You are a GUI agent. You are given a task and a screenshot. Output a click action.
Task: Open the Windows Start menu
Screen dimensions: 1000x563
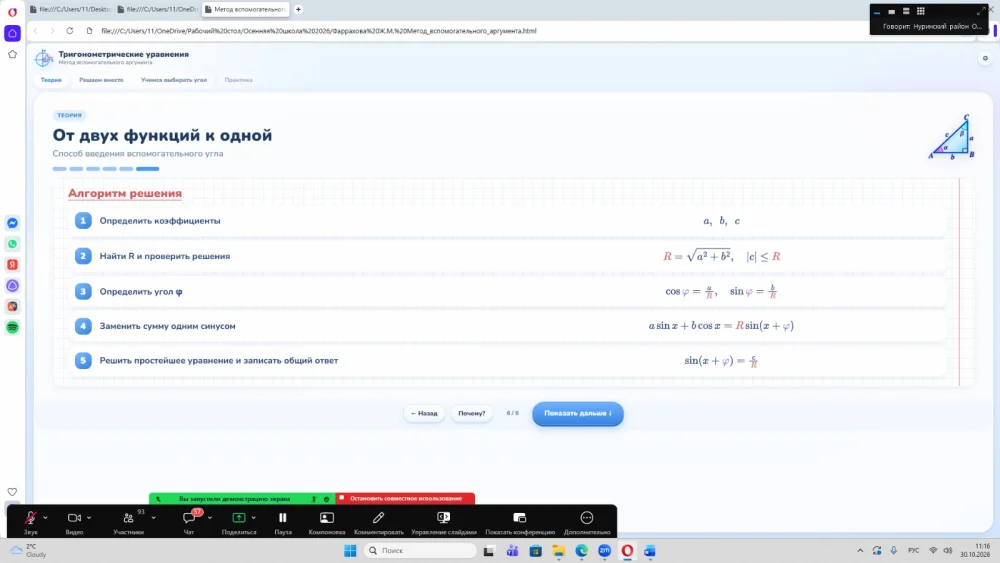point(350,551)
